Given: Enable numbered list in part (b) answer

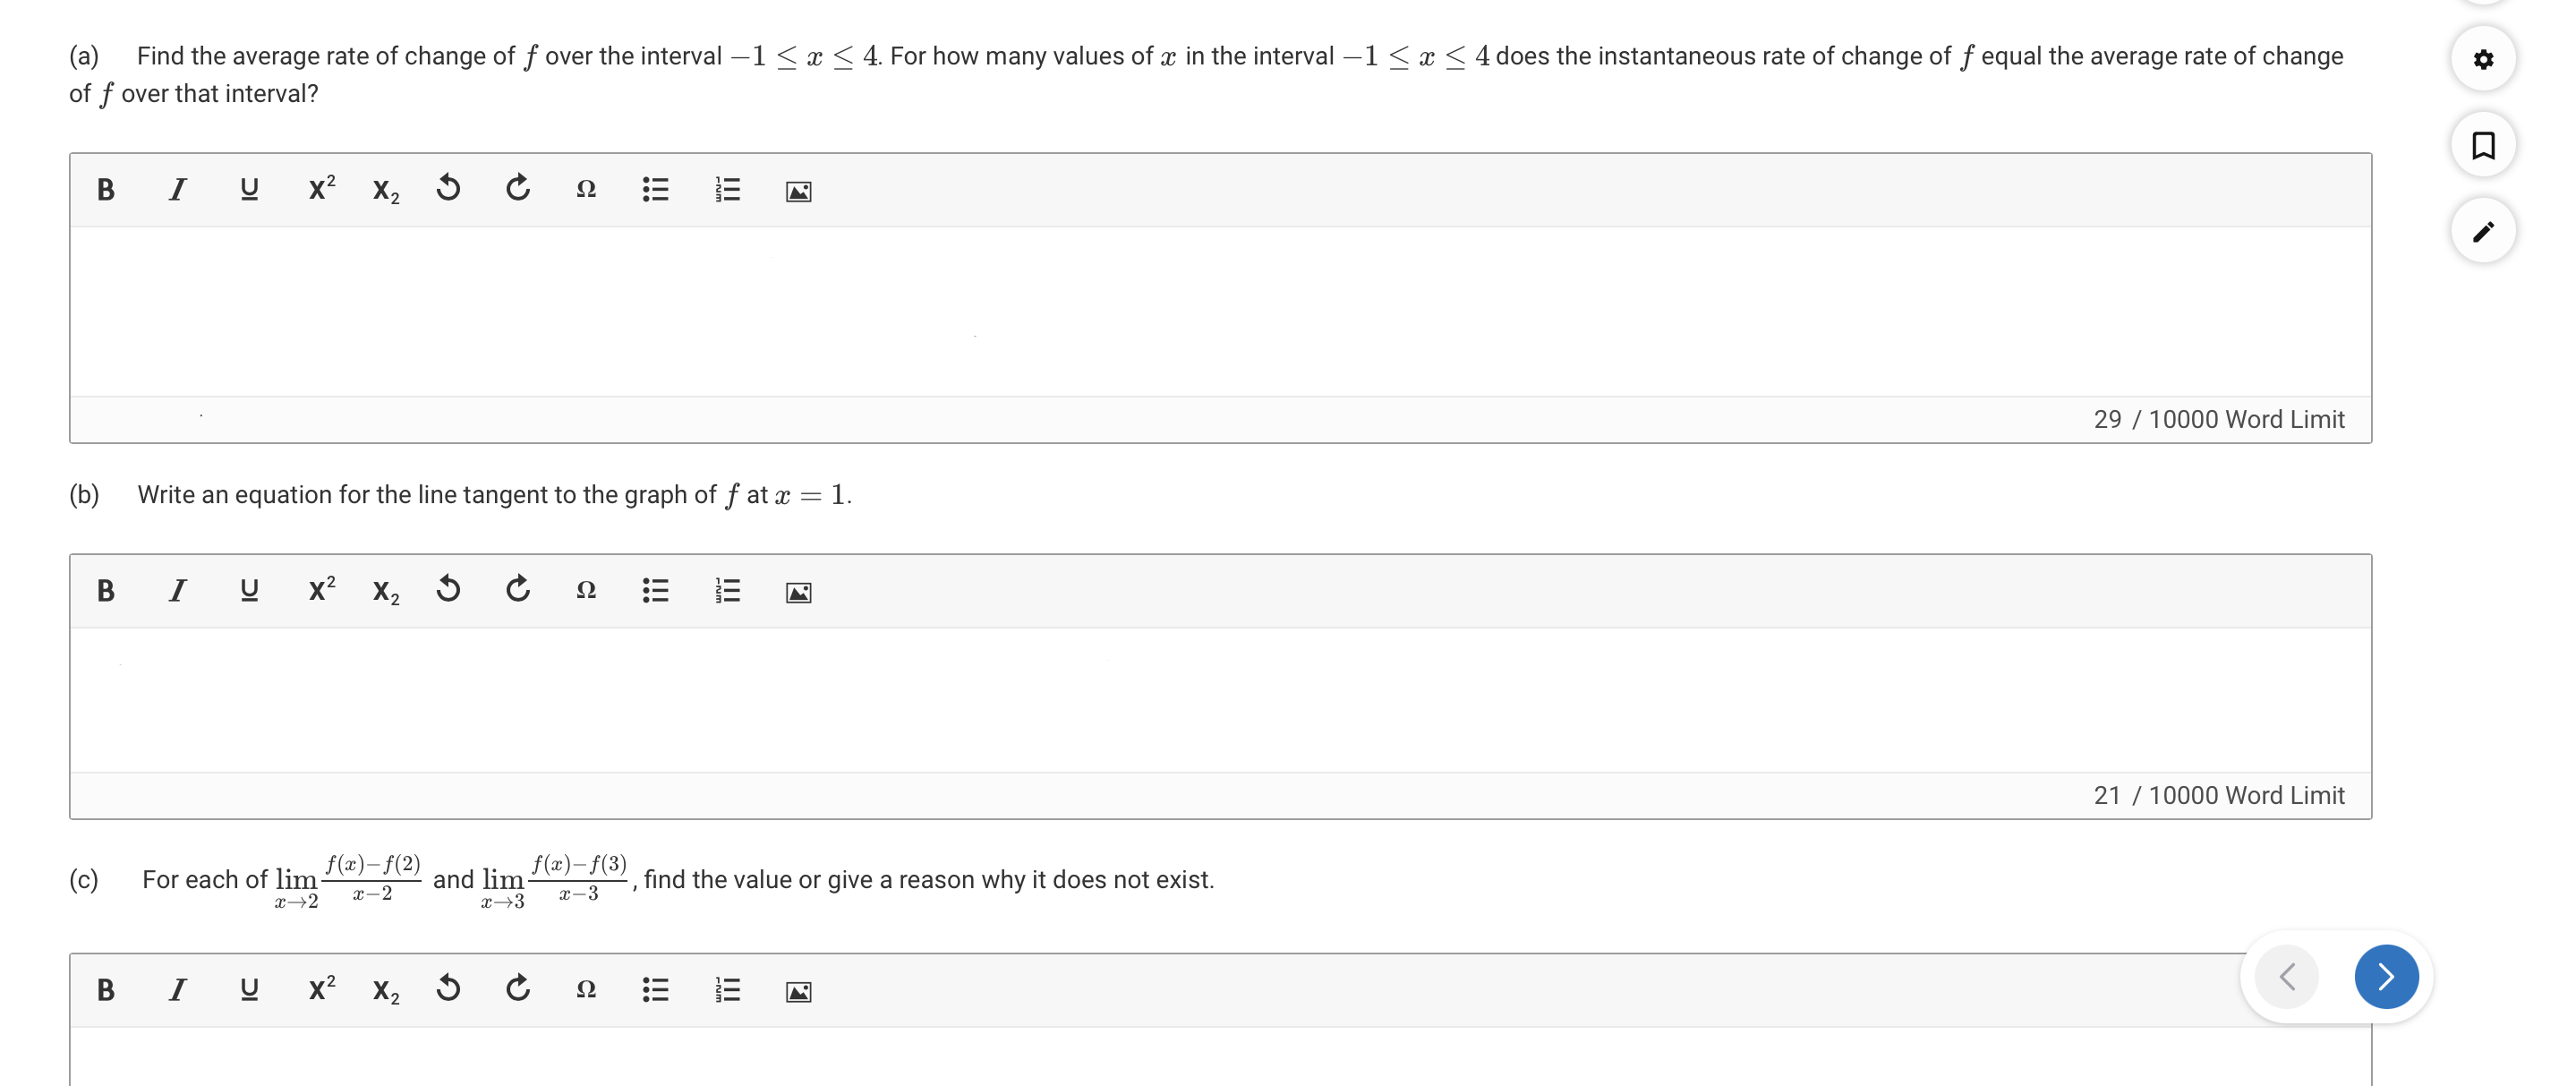Looking at the screenshot, I should coord(727,590).
